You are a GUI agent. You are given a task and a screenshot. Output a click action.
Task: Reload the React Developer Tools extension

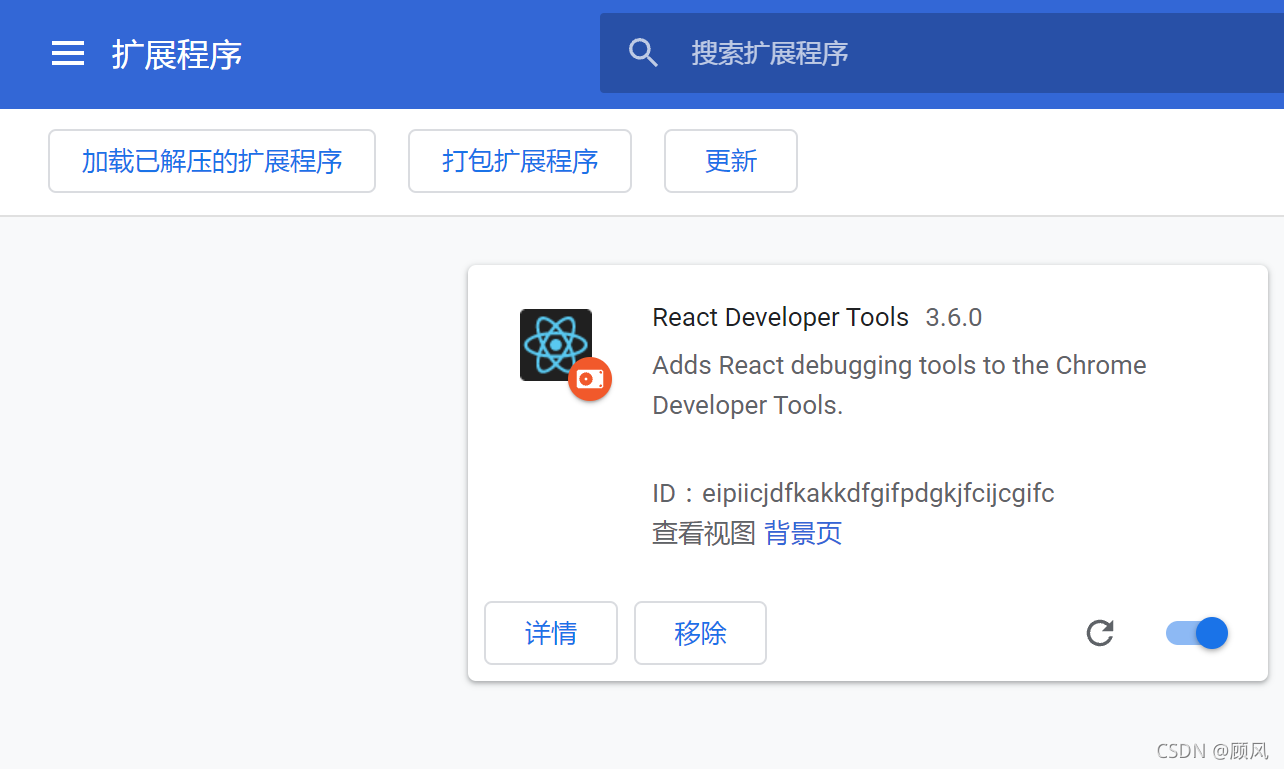click(1100, 633)
